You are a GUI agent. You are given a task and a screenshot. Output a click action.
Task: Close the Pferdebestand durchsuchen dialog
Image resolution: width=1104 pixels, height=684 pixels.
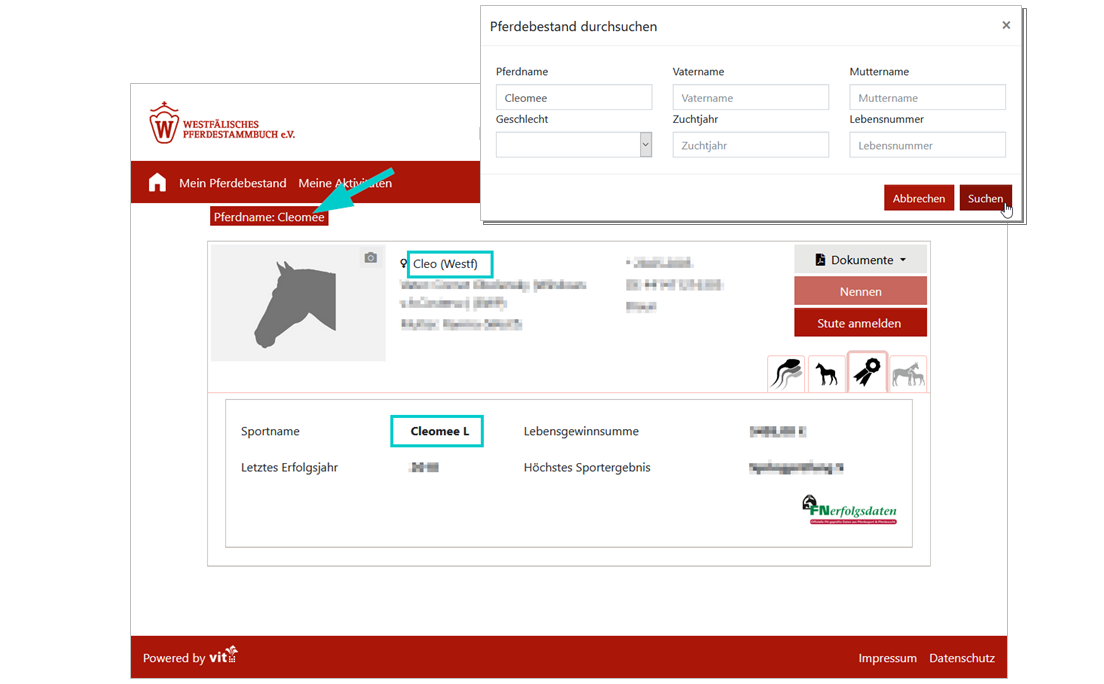[x=1006, y=25]
